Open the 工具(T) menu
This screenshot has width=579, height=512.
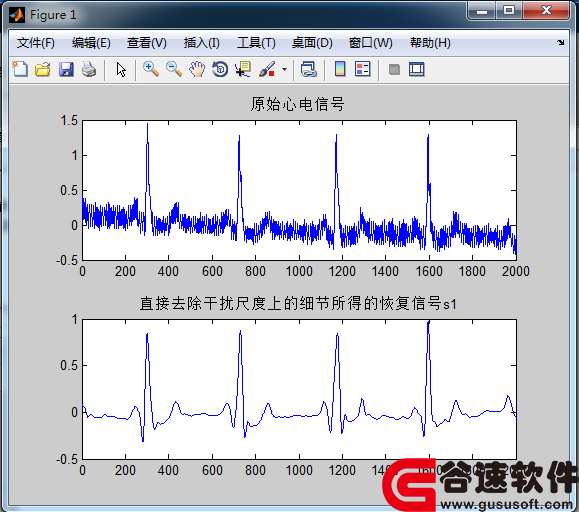coord(256,43)
